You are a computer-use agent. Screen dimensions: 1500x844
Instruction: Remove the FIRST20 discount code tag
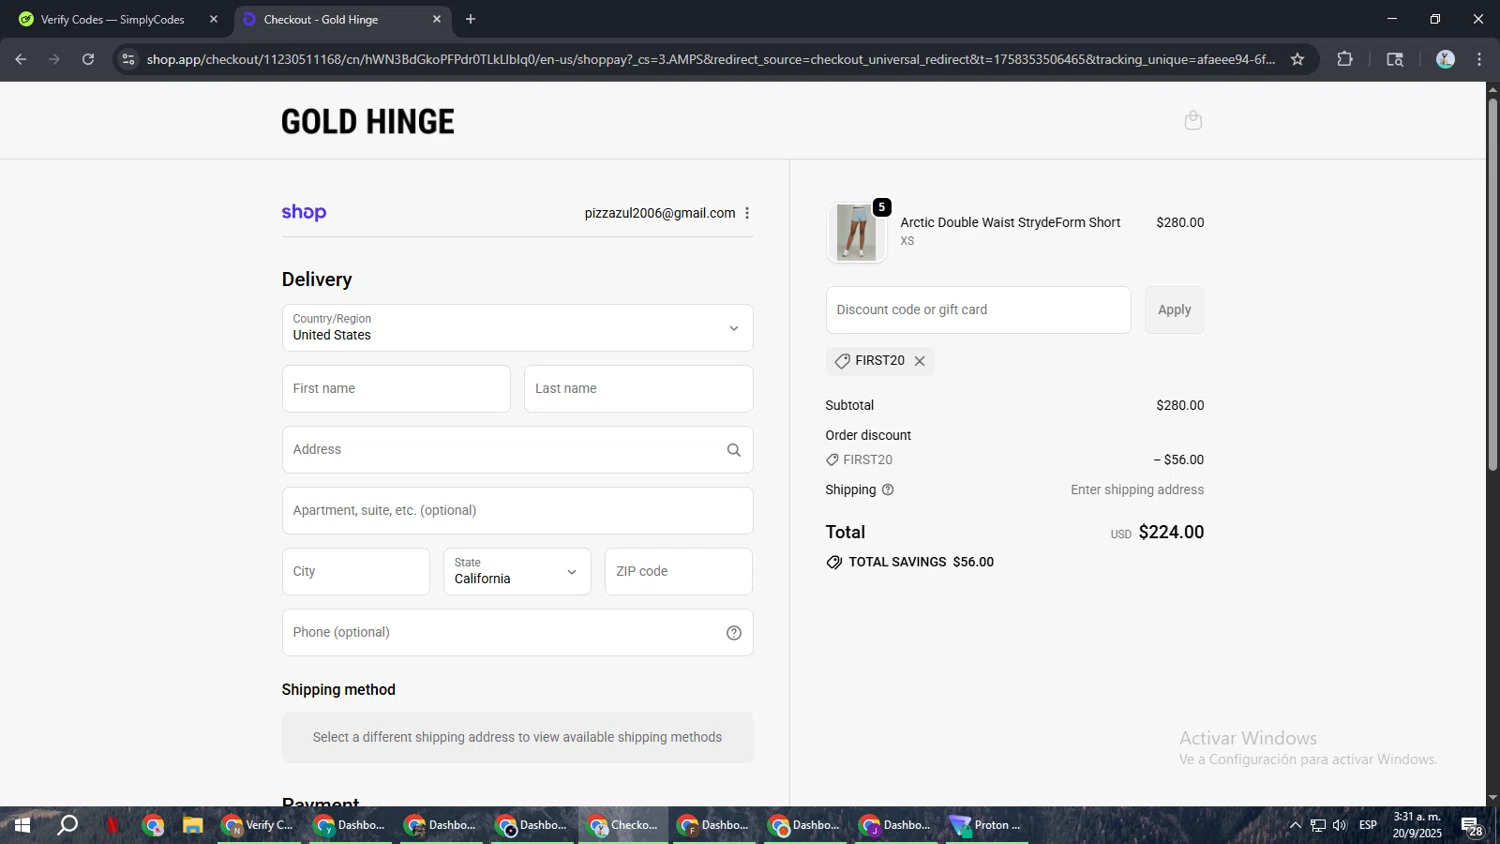coord(919,361)
